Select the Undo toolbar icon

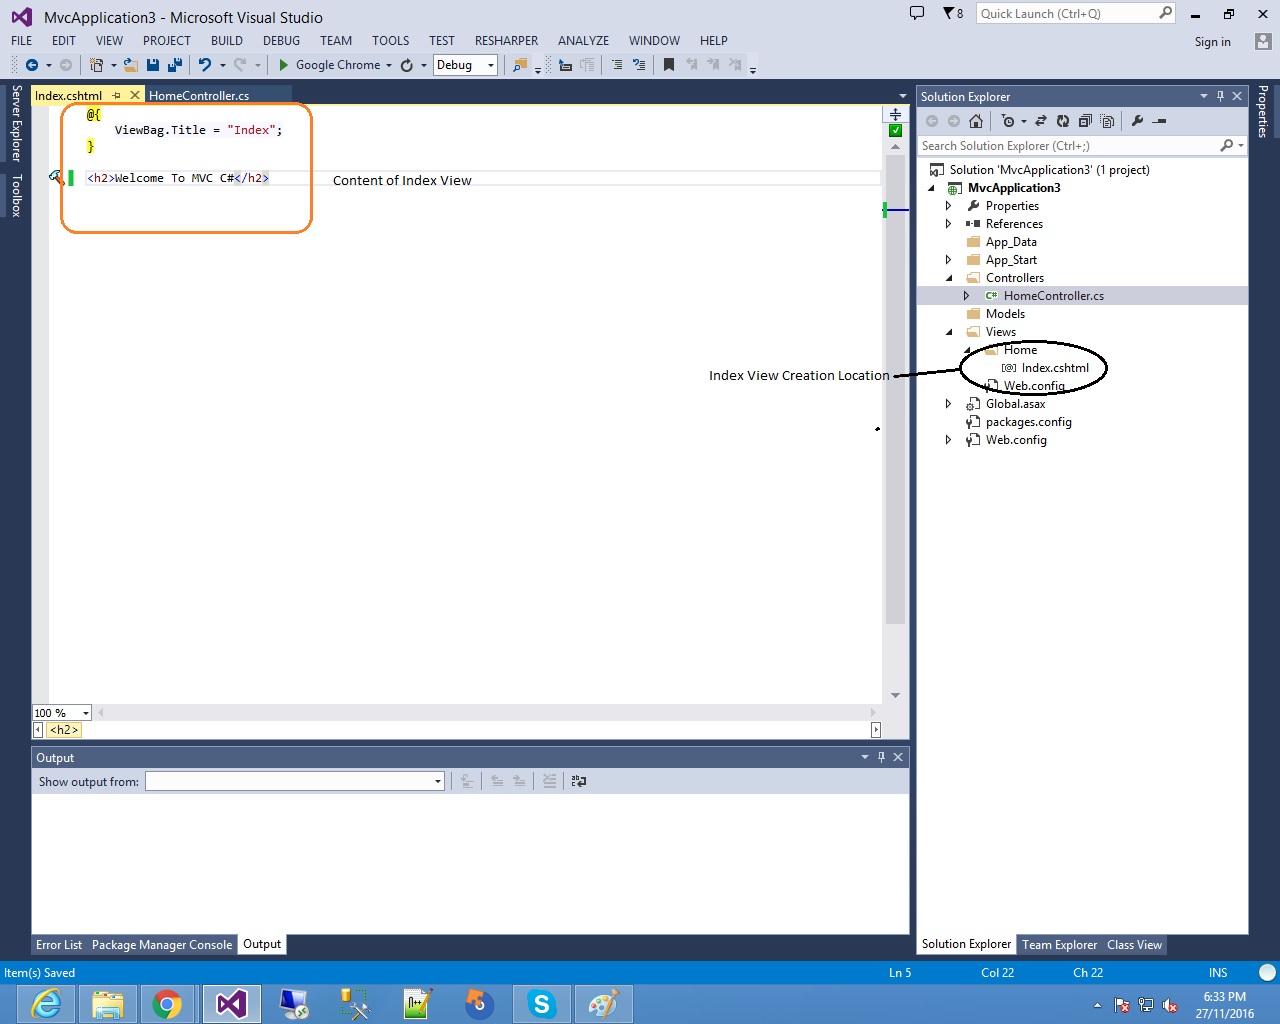tap(206, 64)
